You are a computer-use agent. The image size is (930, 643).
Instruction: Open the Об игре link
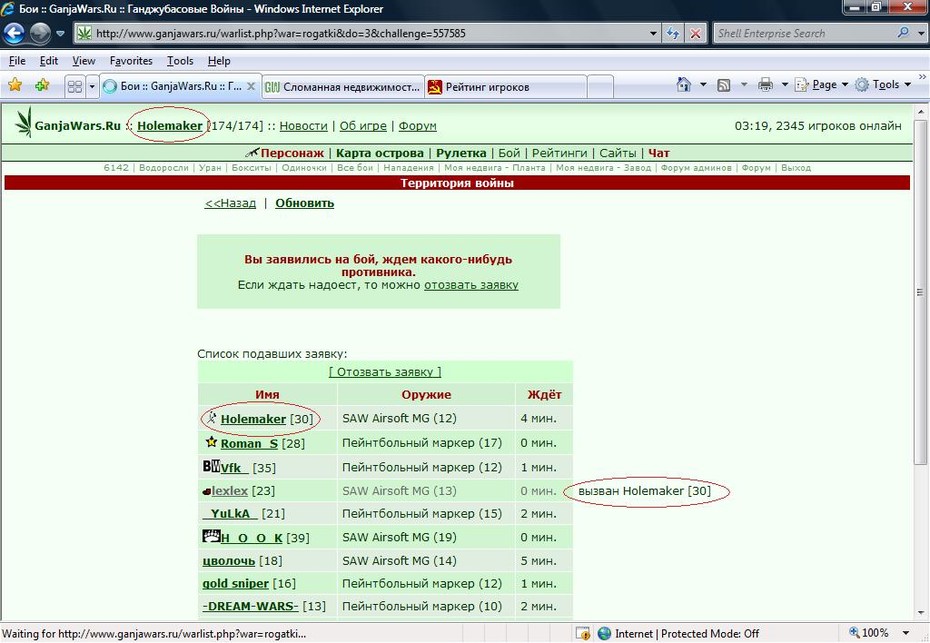pyautogui.click(x=363, y=126)
